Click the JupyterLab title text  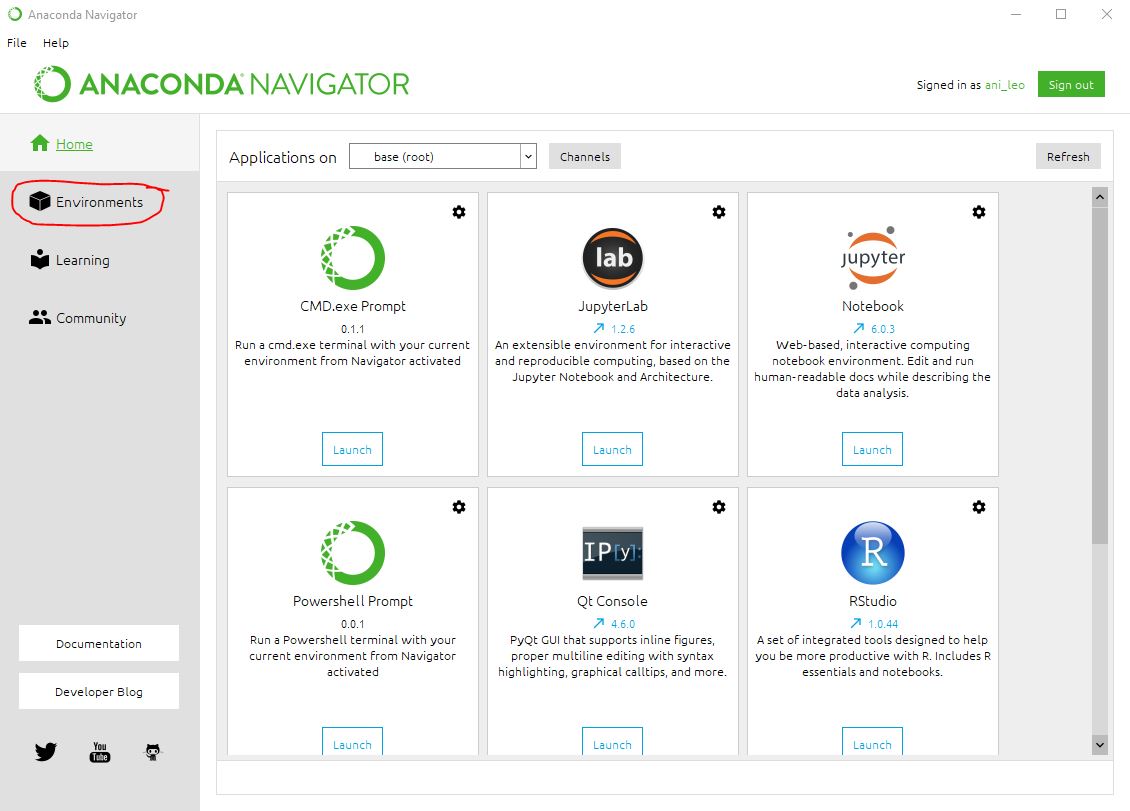click(x=613, y=306)
